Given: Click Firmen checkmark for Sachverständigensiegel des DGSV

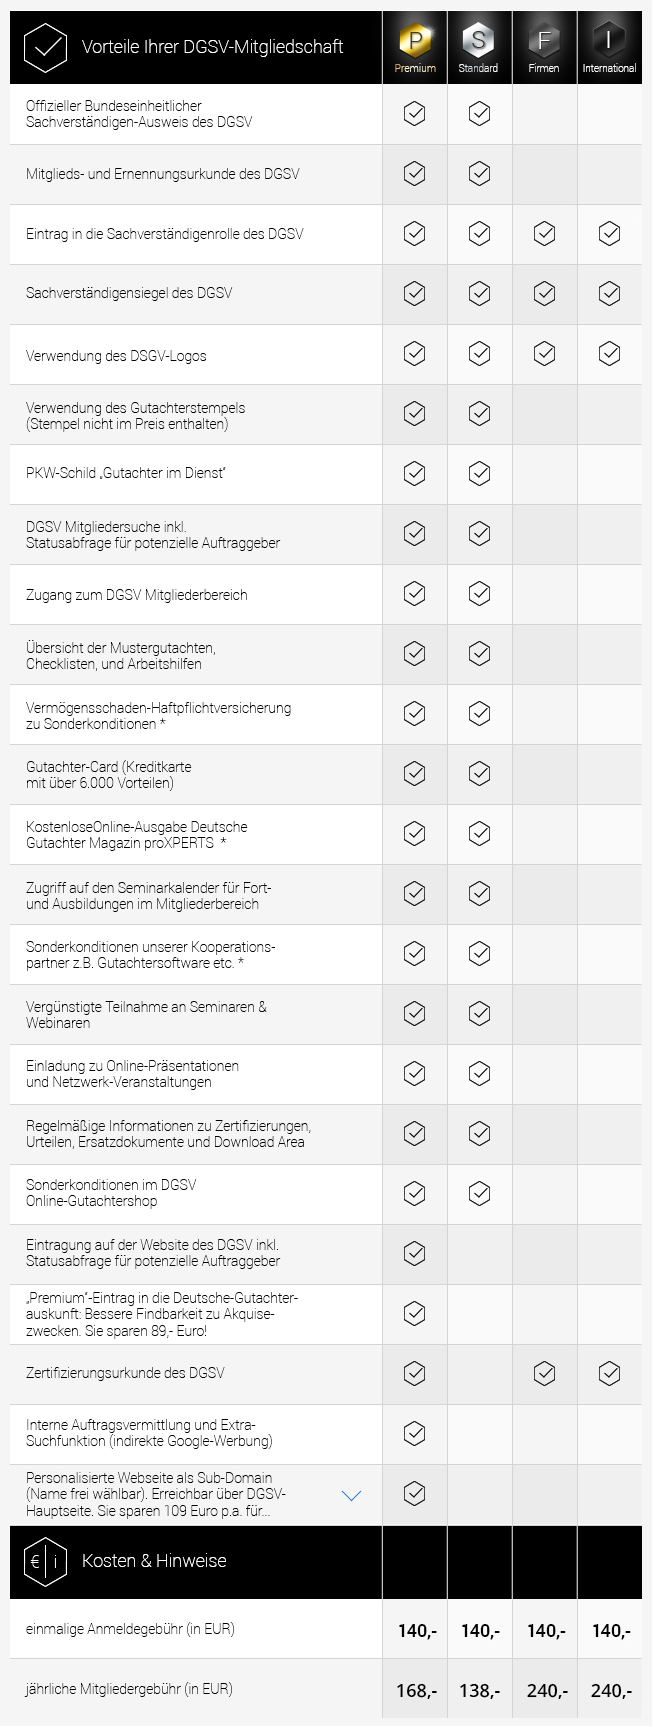Looking at the screenshot, I should (x=544, y=293).
